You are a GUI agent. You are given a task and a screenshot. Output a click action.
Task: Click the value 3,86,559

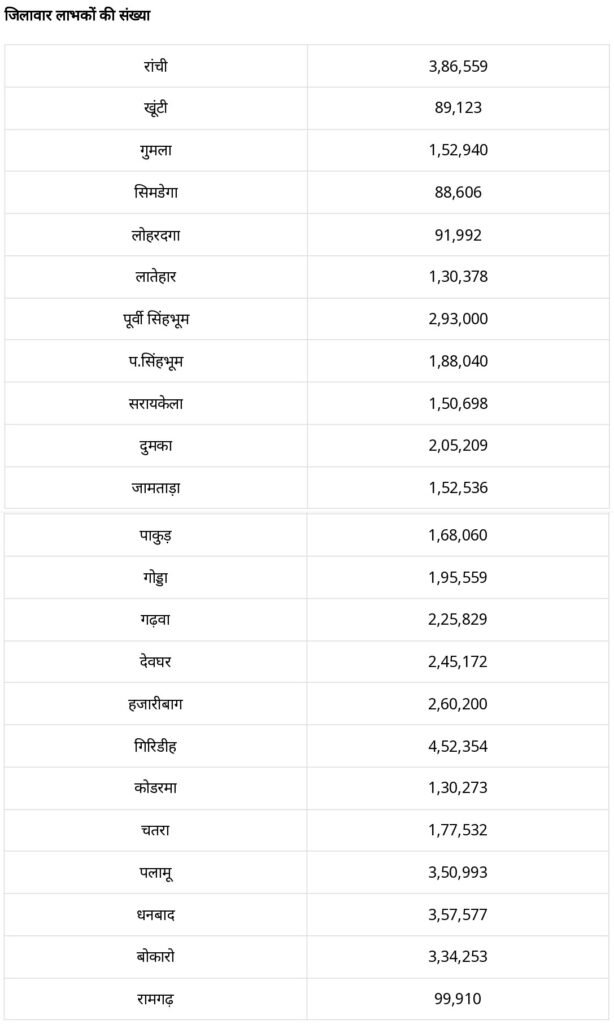(x=457, y=66)
